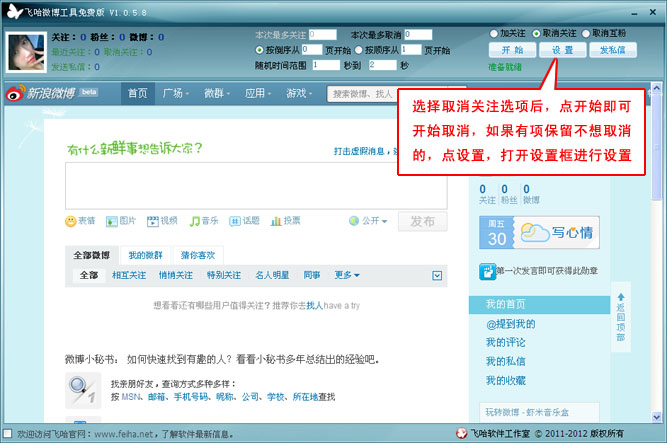Open the 我的评论 sidebar link
Image resolution: width=667 pixels, height=443 pixels.
tap(505, 343)
